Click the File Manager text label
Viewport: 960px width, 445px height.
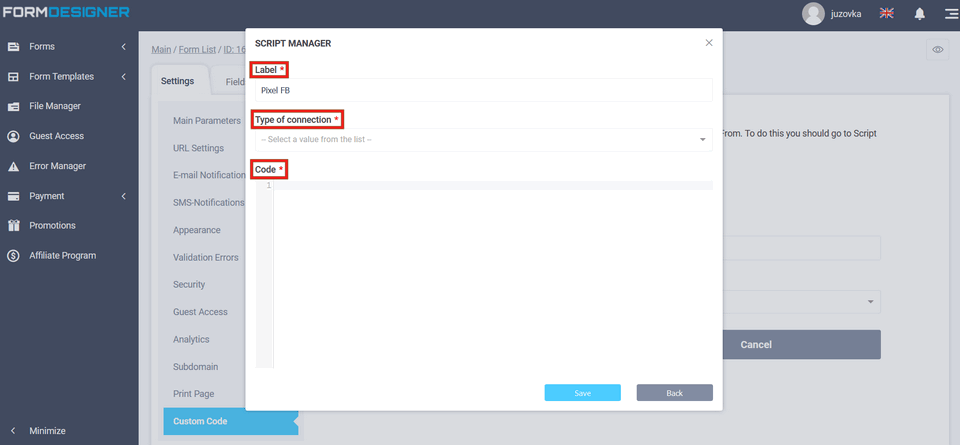coord(55,107)
